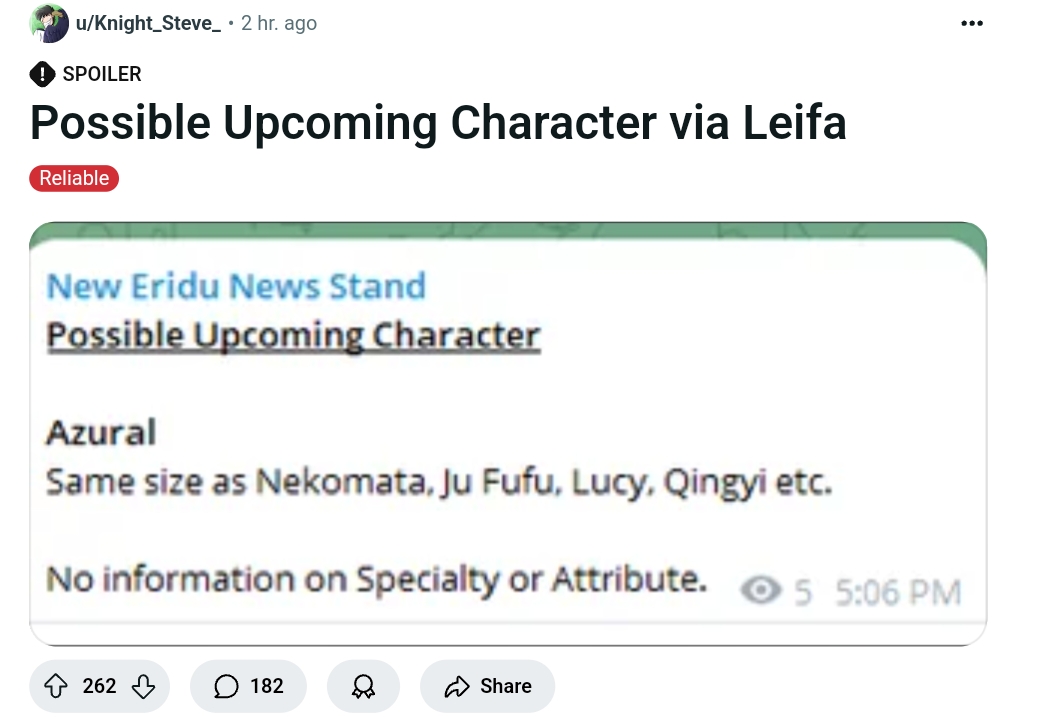Image resolution: width=1050 pixels, height=717 pixels.
Task: Click the 2 hr. ago timestamp
Action: tap(279, 23)
